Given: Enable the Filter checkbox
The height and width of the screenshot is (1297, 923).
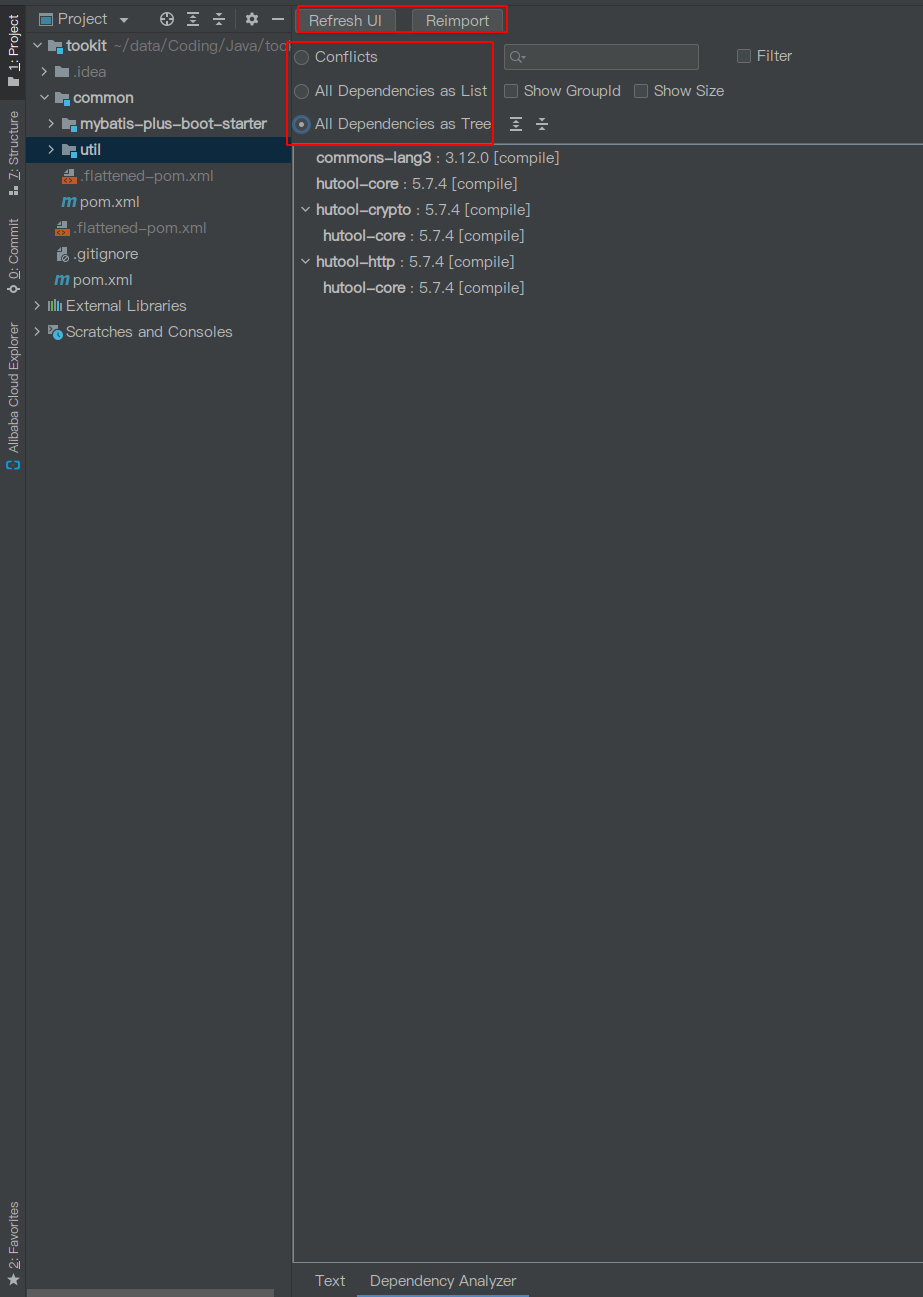Looking at the screenshot, I should (x=744, y=57).
